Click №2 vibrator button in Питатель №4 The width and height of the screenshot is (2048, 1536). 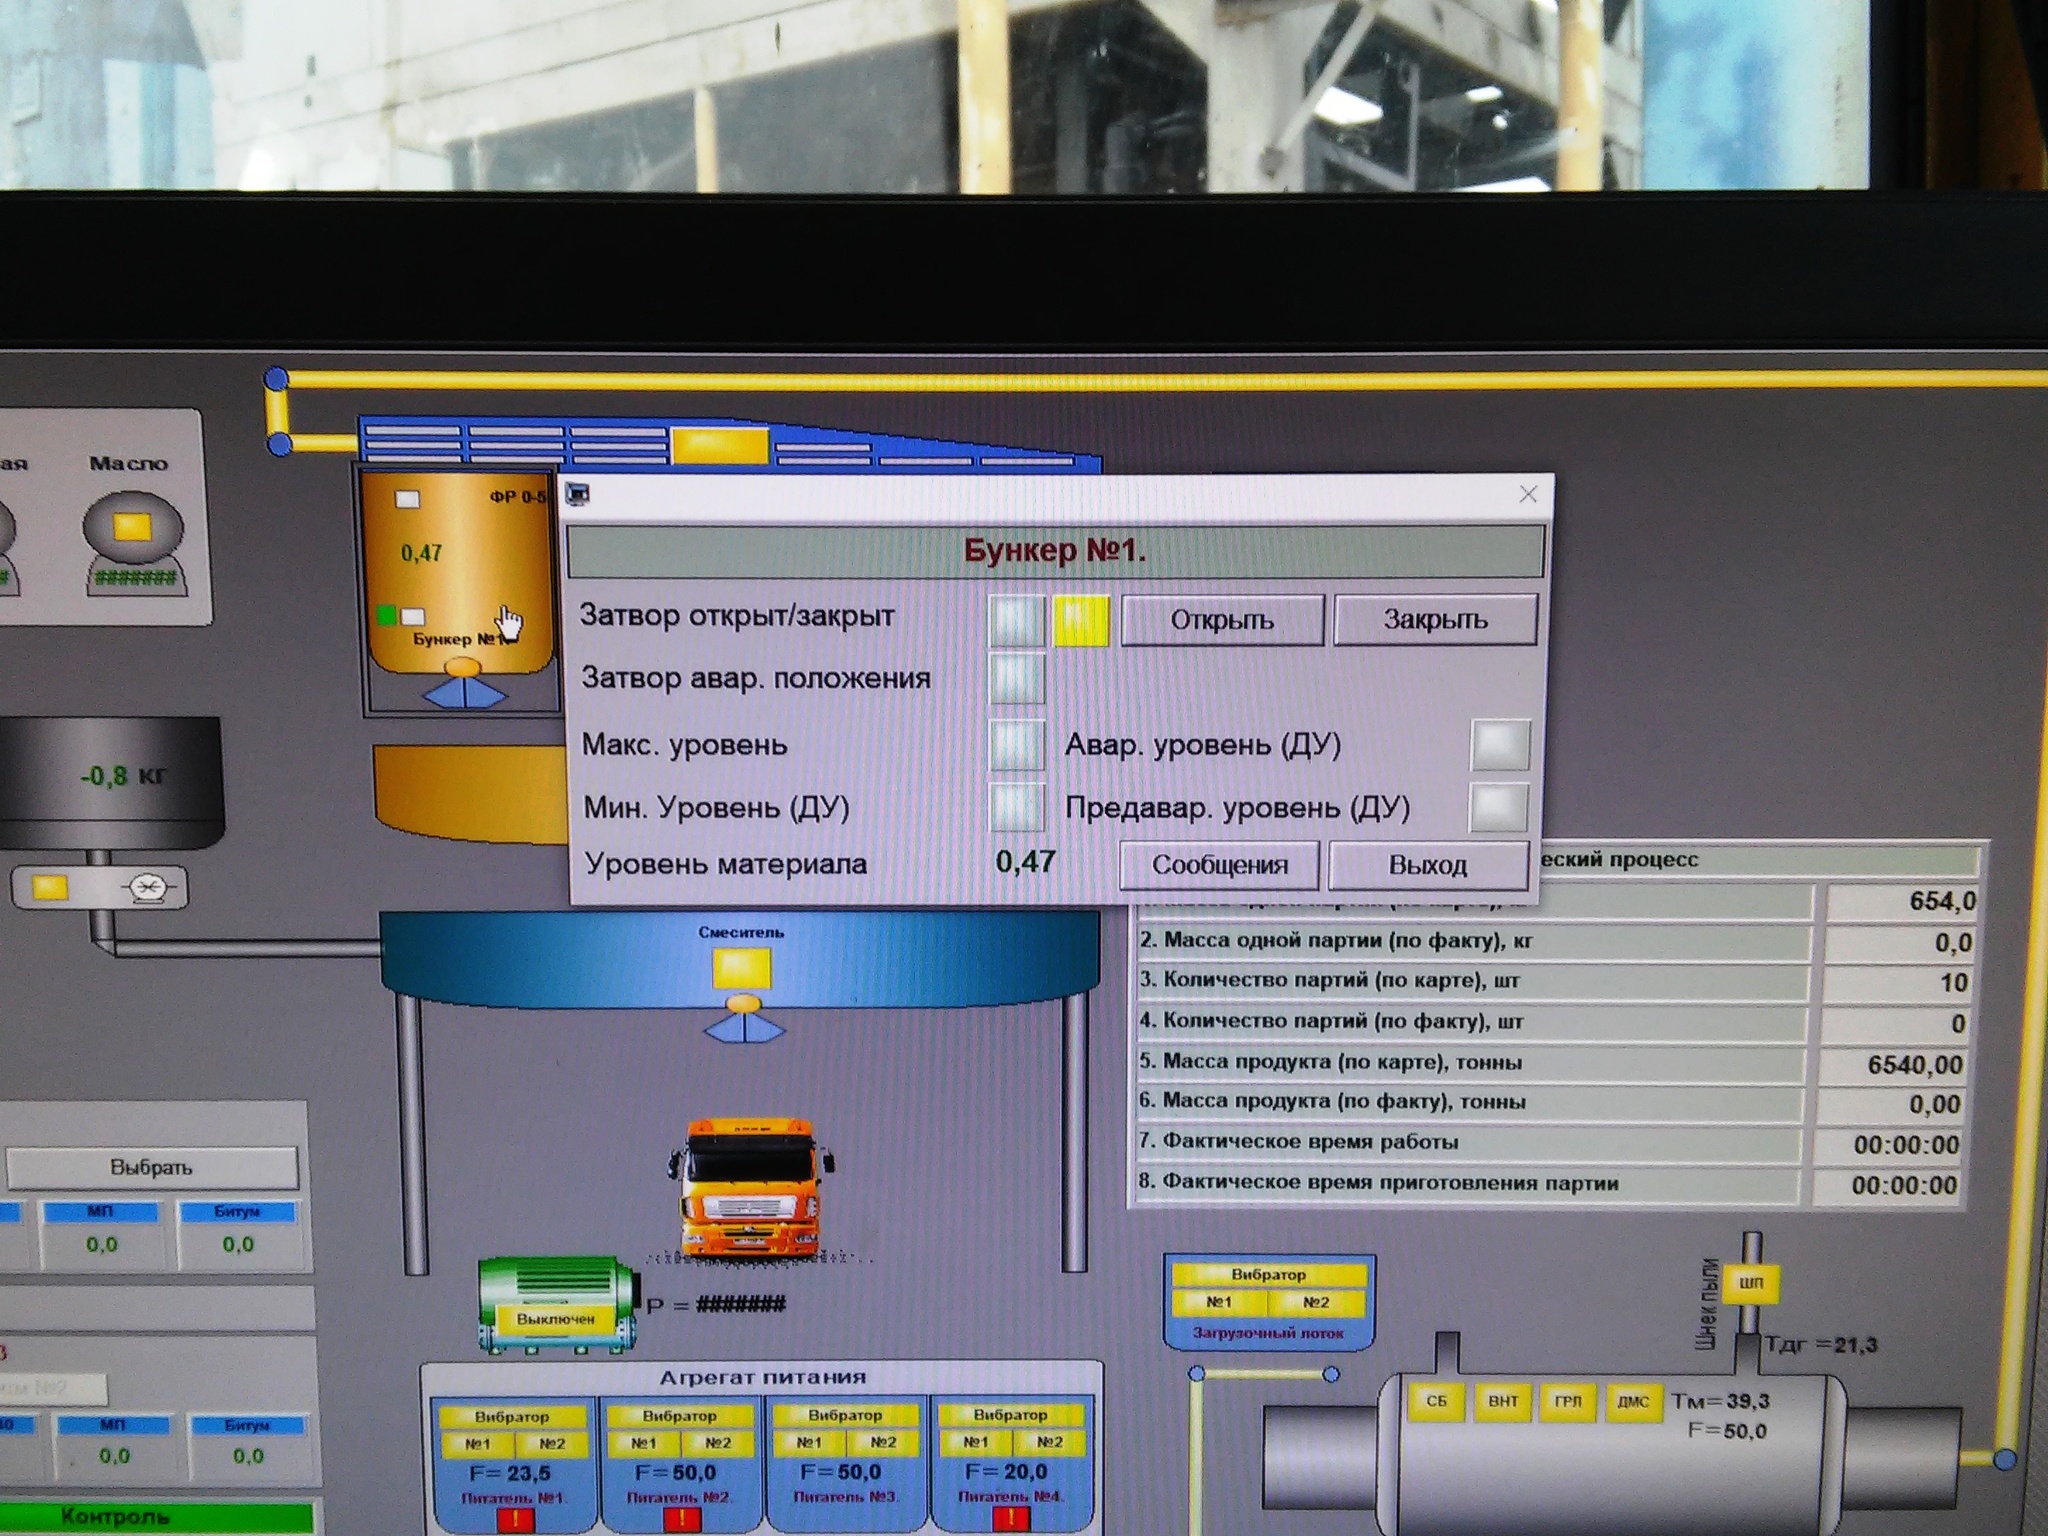coord(1049,1442)
